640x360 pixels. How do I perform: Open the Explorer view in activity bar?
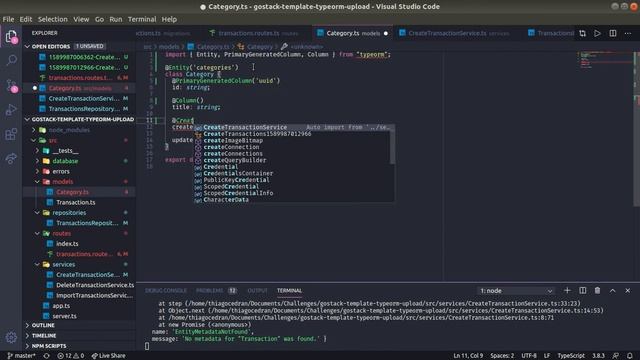[11, 37]
